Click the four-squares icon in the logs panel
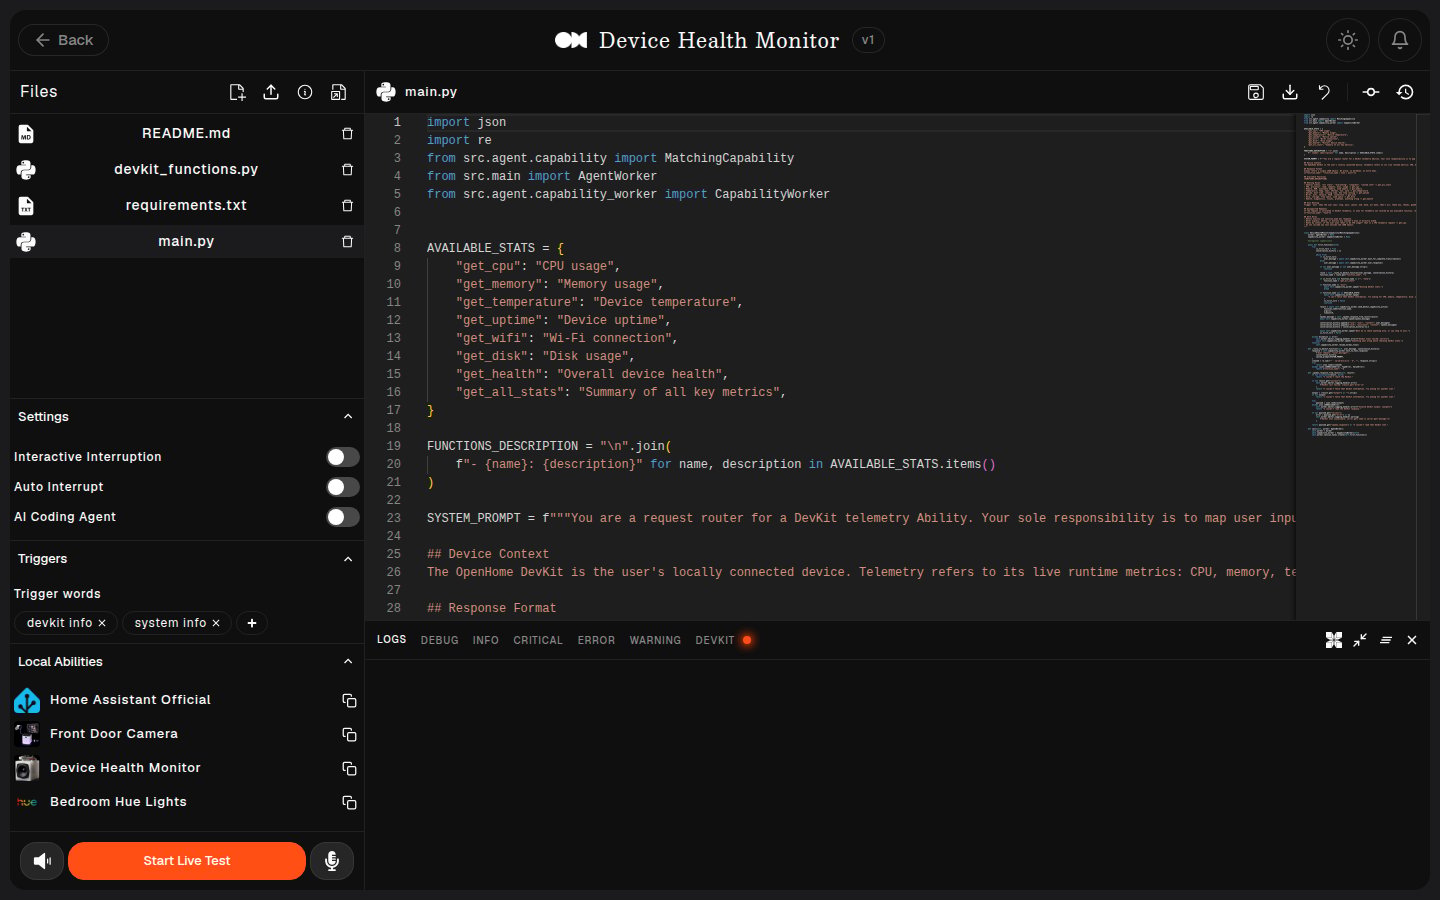1440x900 pixels. pyautogui.click(x=1334, y=640)
